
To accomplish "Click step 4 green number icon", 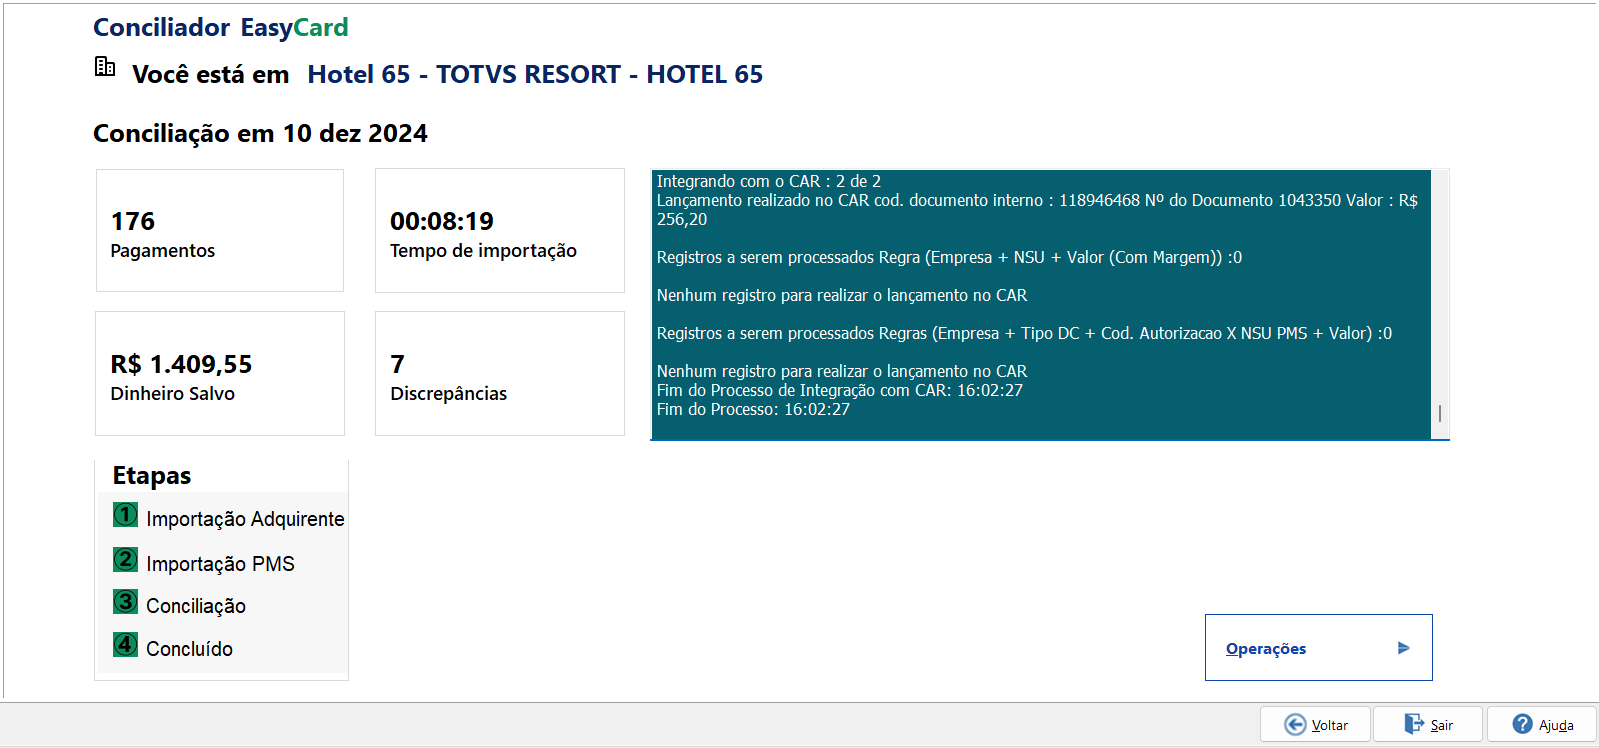I will [x=125, y=644].
